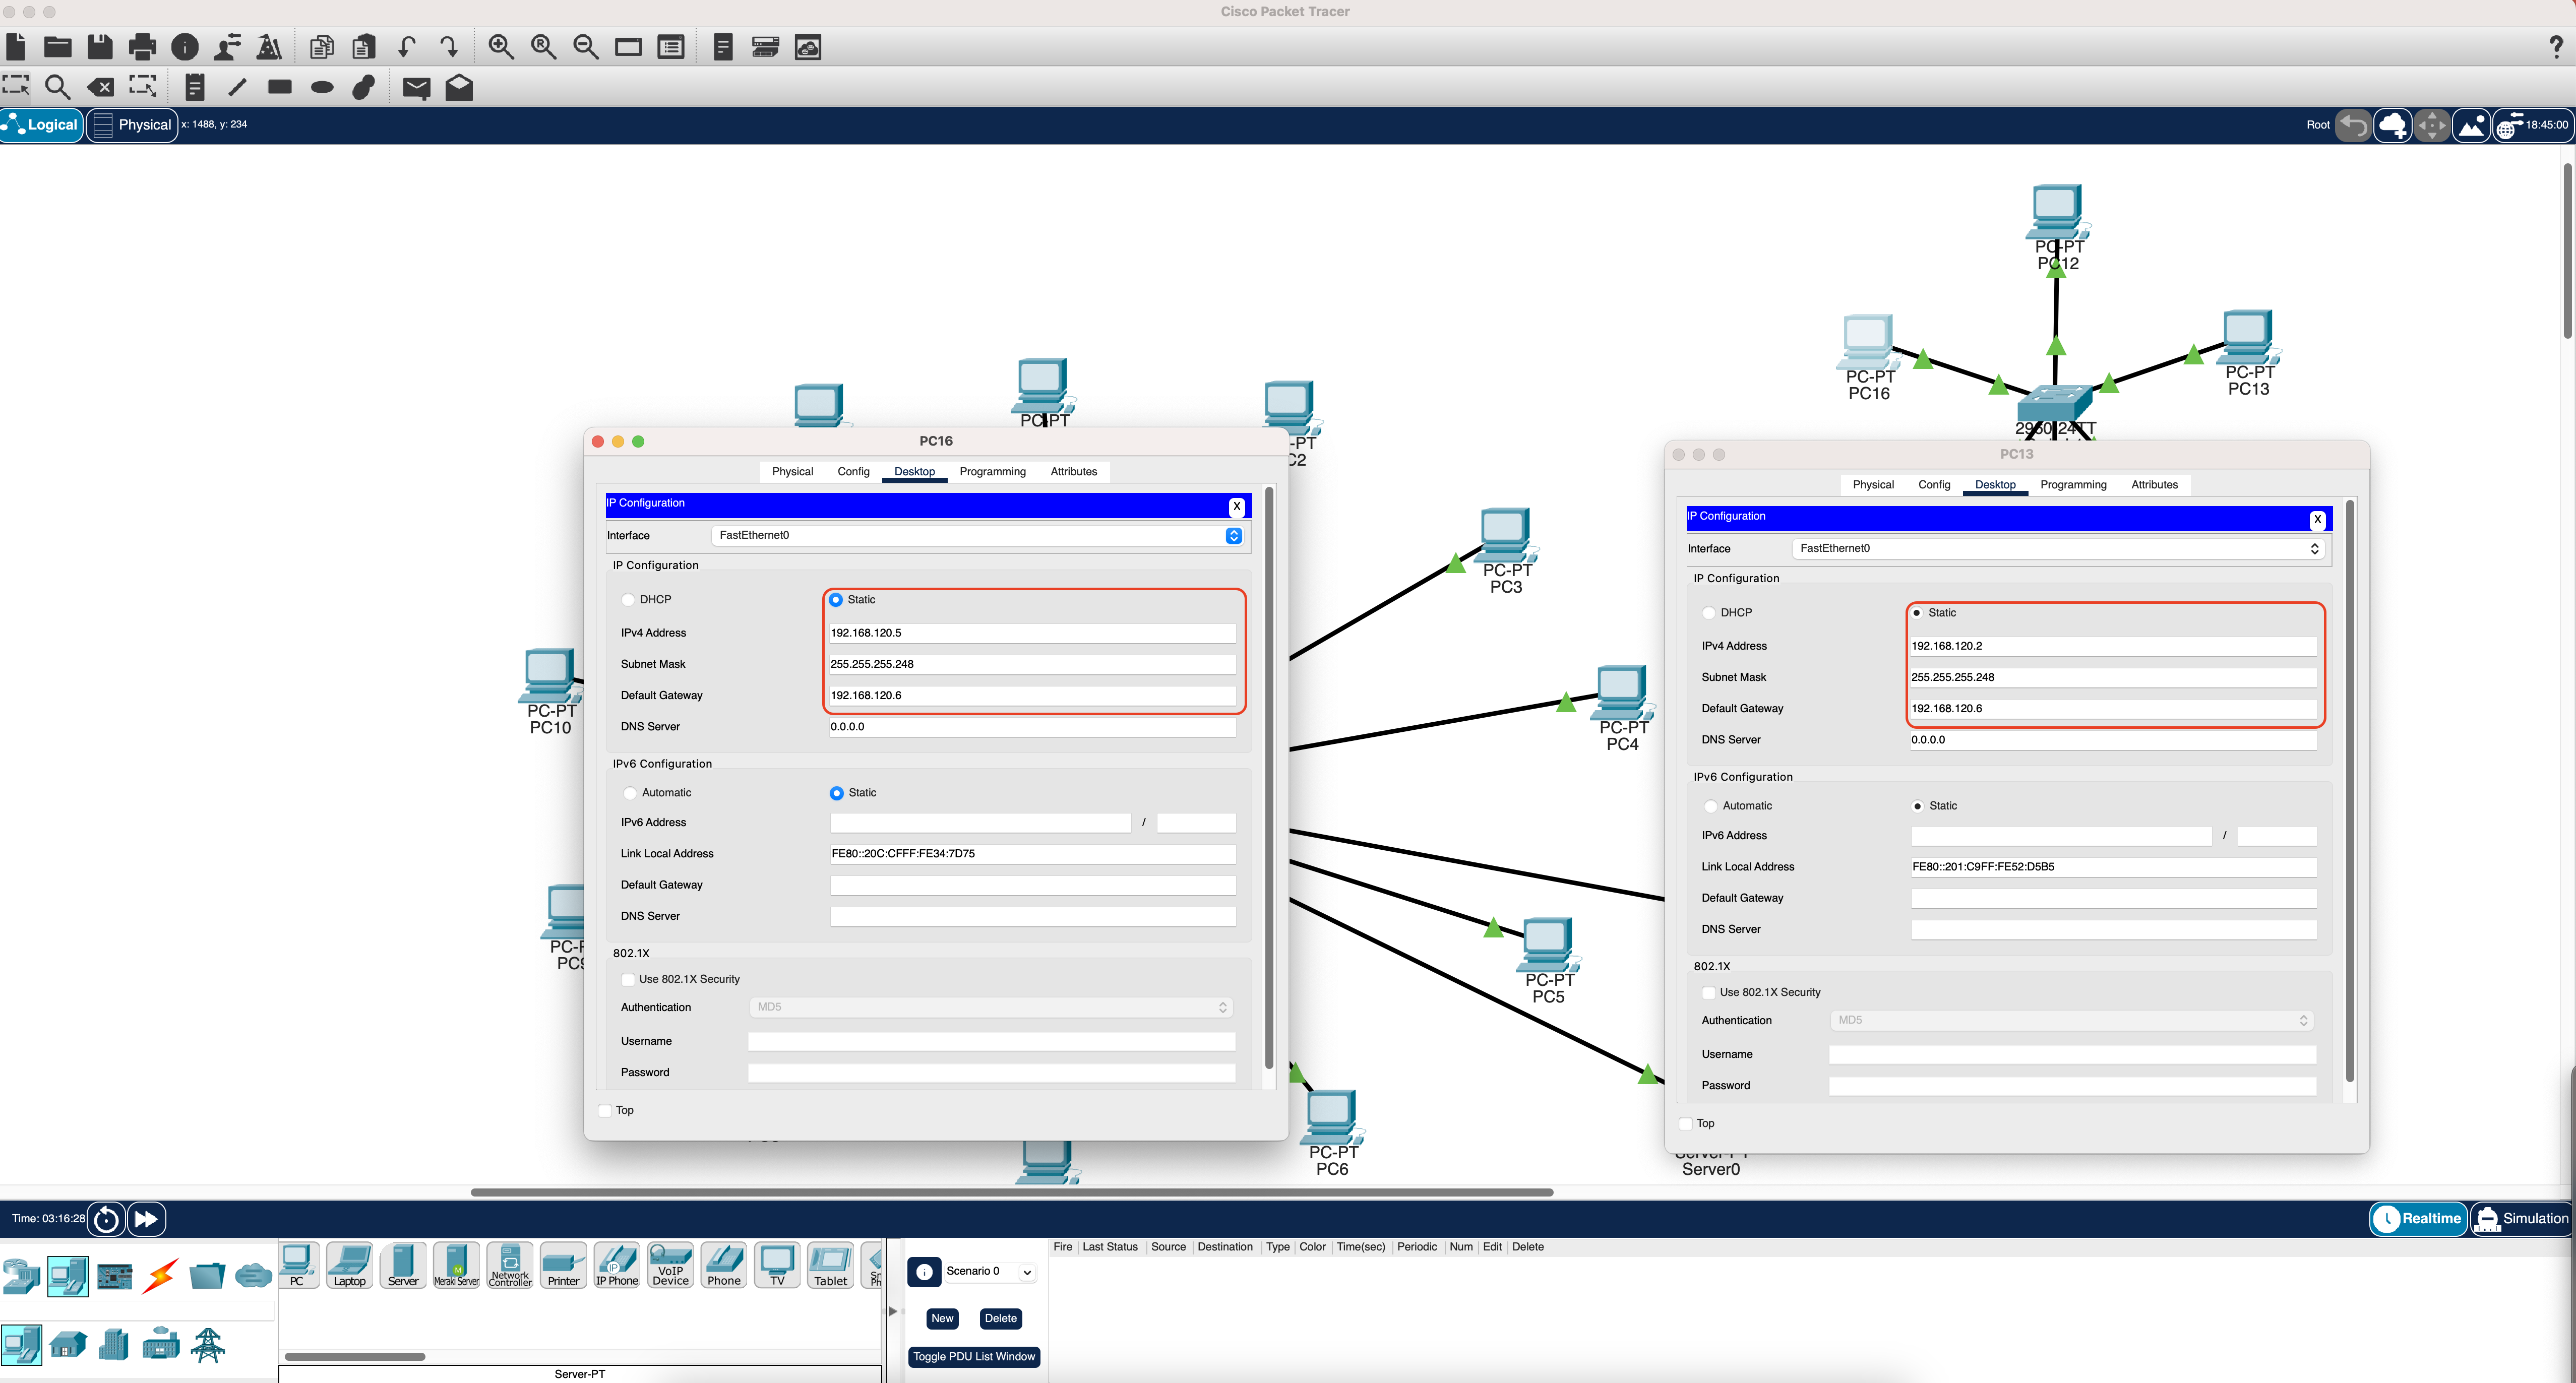Click the Fast Forward Time button

point(146,1219)
